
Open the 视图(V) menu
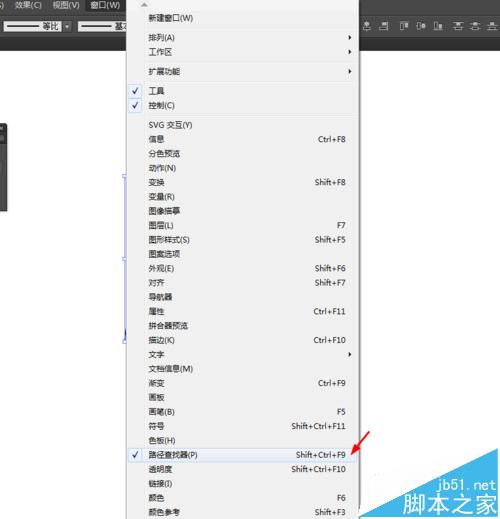pyautogui.click(x=66, y=5)
